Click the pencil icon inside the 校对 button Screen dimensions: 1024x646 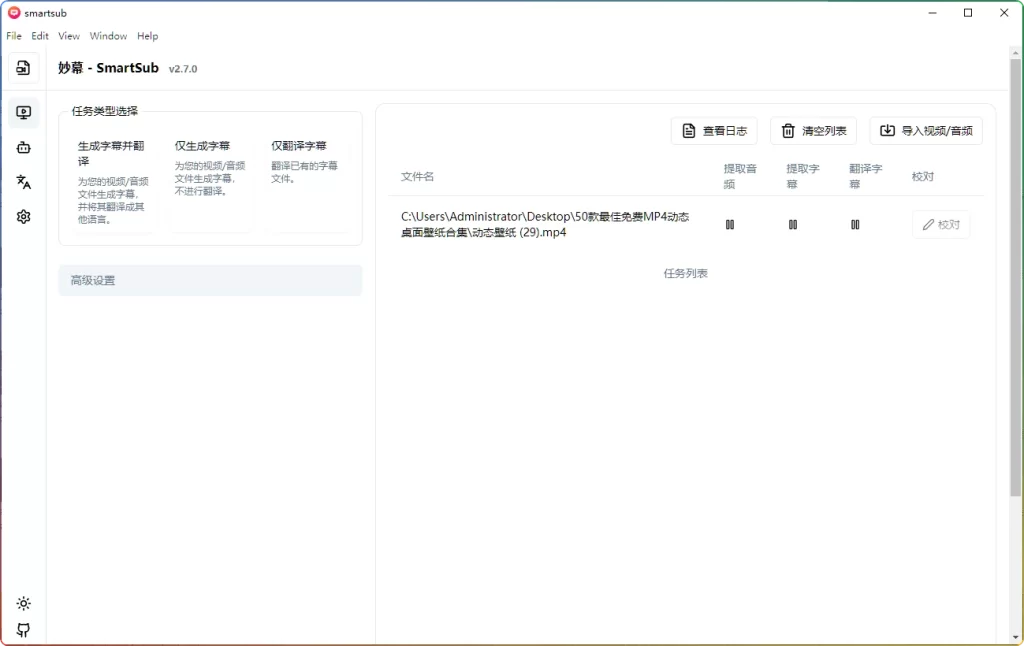point(929,224)
